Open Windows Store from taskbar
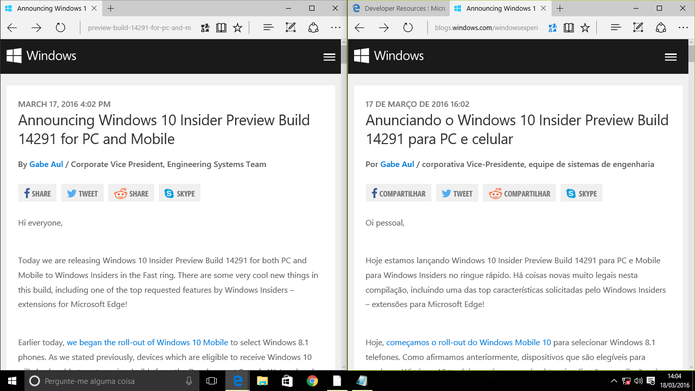Viewport: 695px width, 391px height. coord(287,381)
